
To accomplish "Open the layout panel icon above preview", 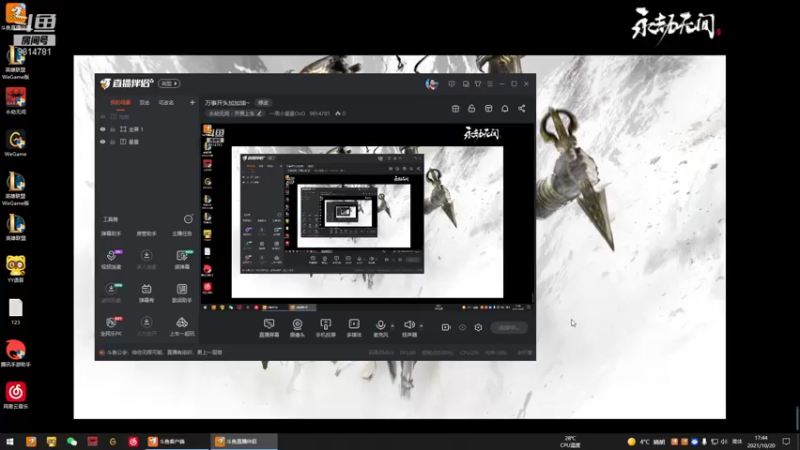I will click(x=488, y=109).
